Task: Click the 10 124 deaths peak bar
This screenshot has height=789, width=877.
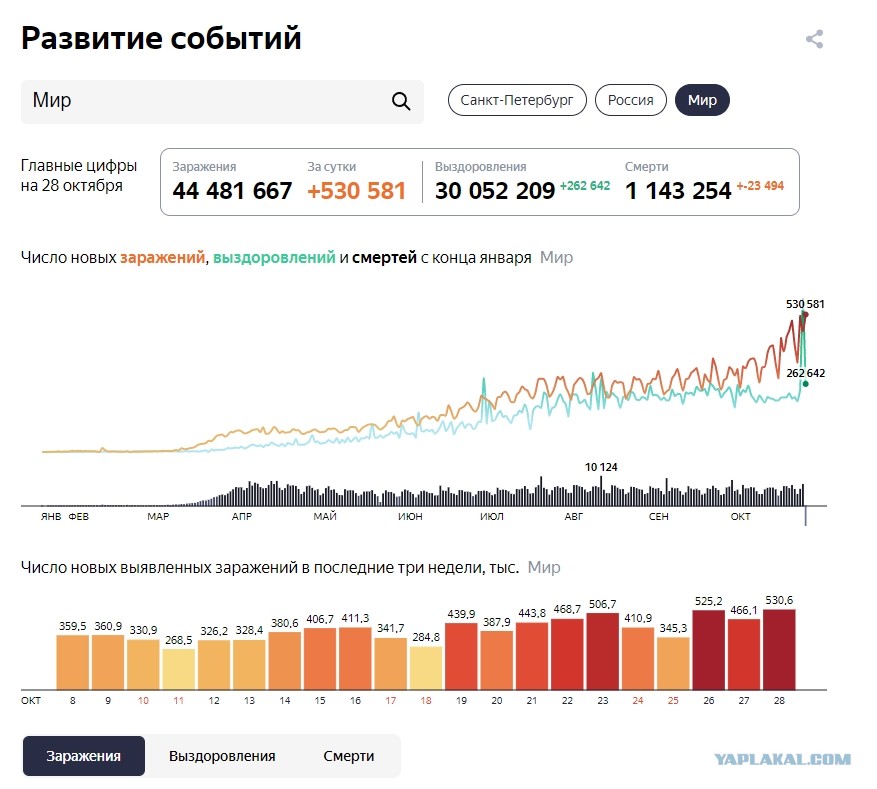Action: pos(601,490)
